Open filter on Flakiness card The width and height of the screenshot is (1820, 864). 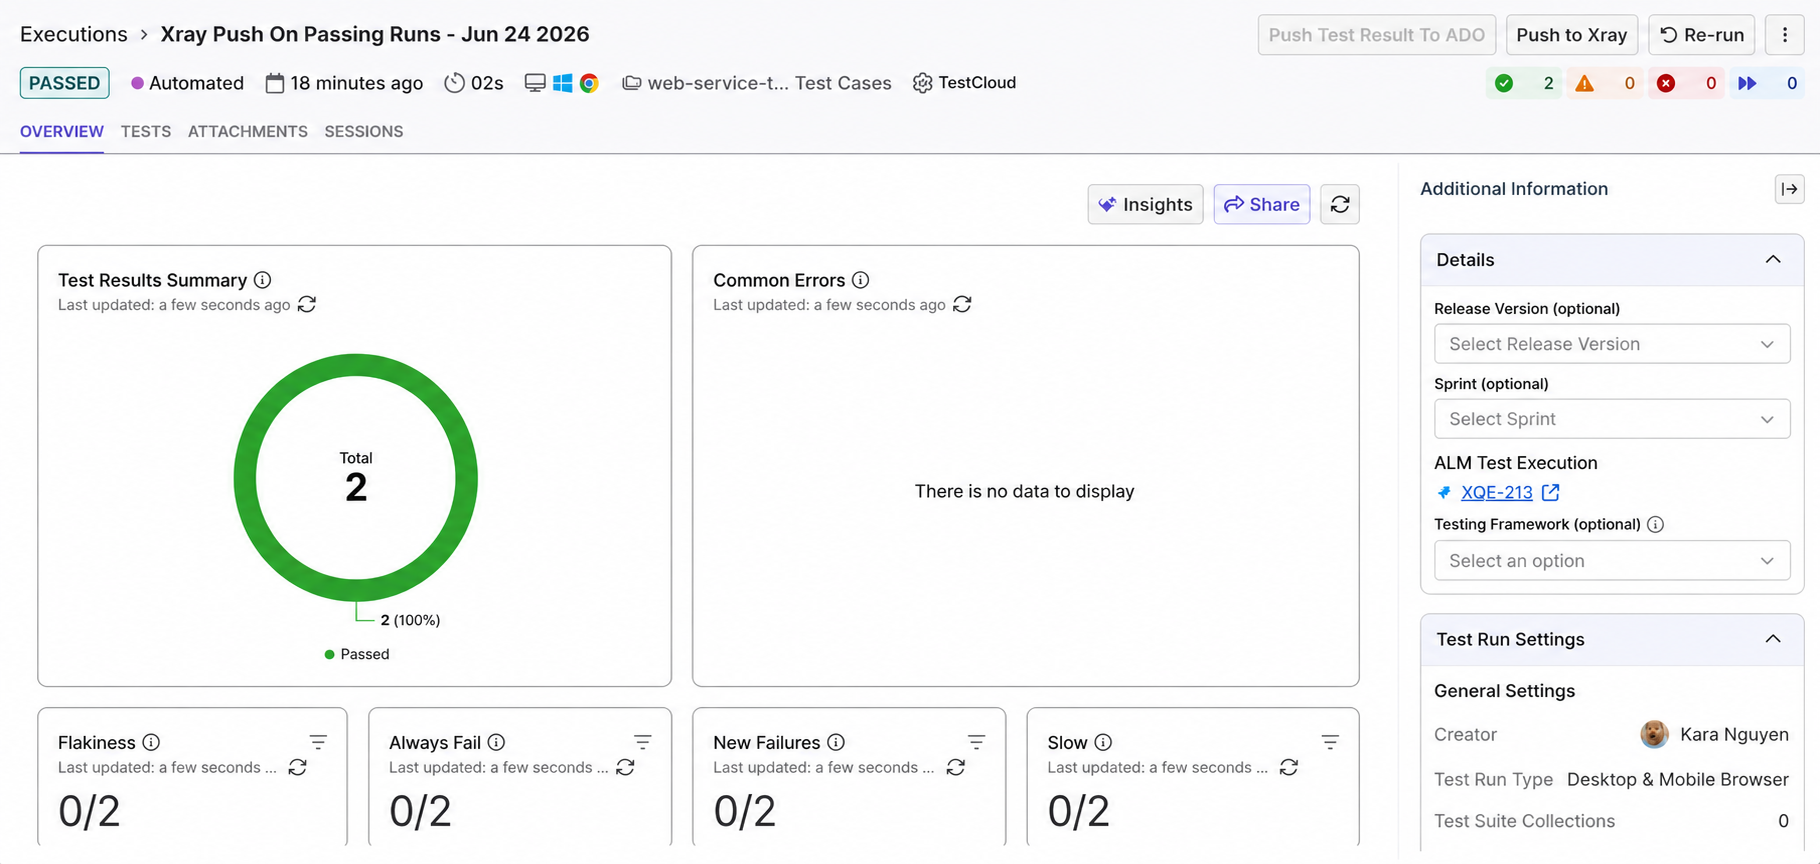pyautogui.click(x=318, y=742)
